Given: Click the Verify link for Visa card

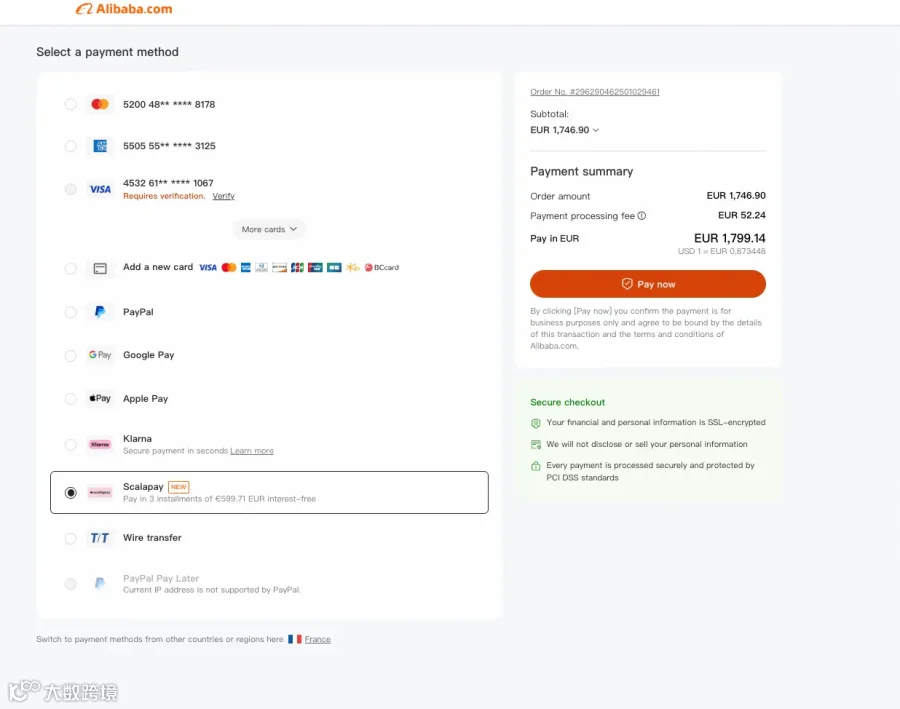Looking at the screenshot, I should (x=223, y=196).
